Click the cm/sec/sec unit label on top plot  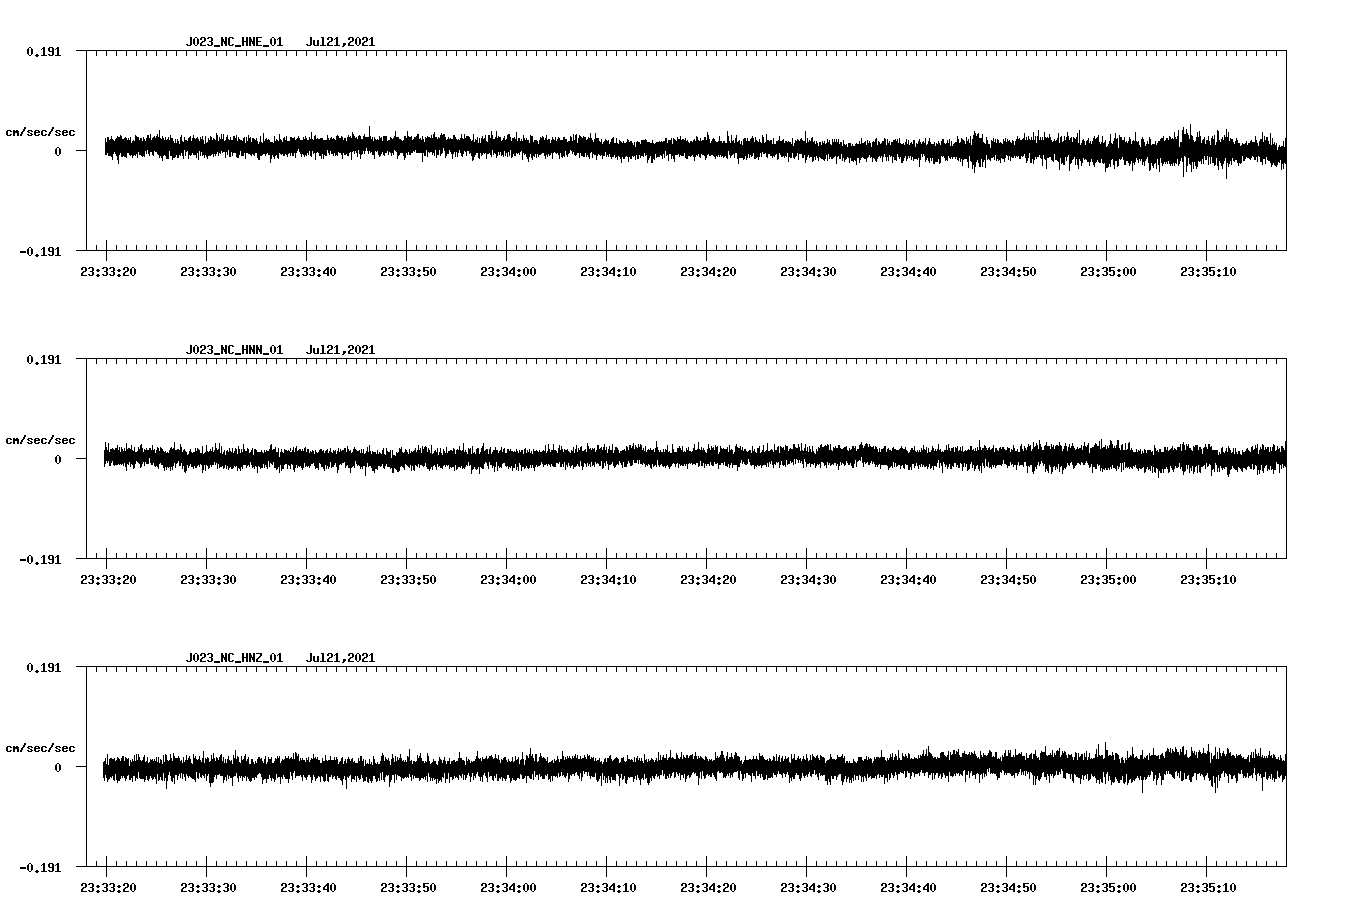[42, 131]
